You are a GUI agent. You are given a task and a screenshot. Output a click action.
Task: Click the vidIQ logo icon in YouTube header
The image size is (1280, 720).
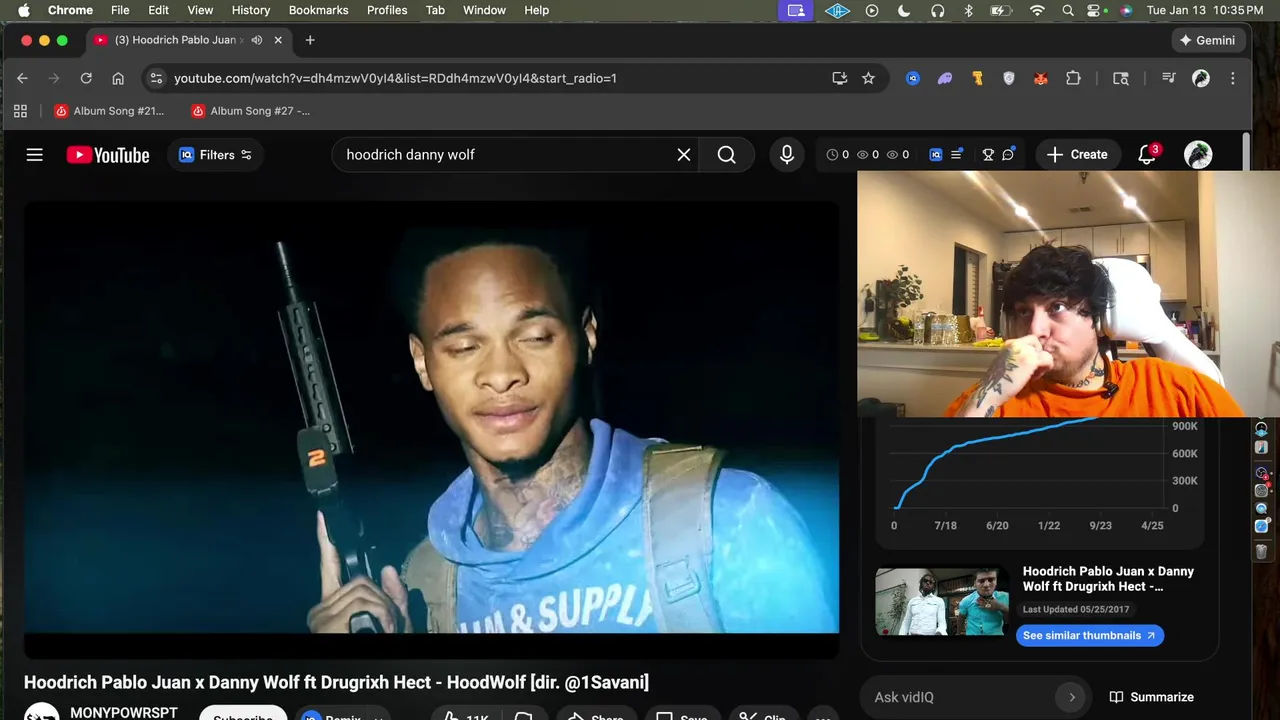(x=936, y=155)
